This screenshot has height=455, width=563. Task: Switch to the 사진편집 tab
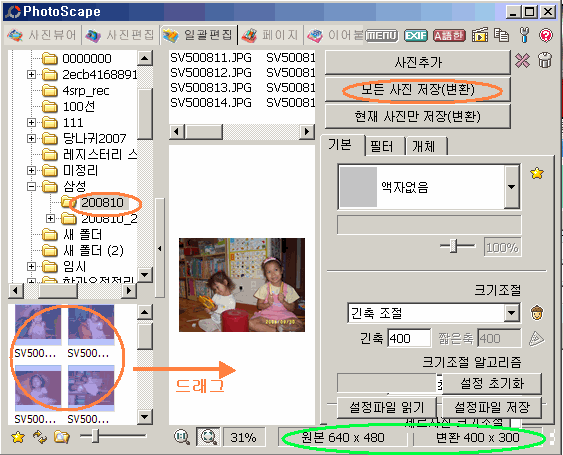click(x=120, y=35)
